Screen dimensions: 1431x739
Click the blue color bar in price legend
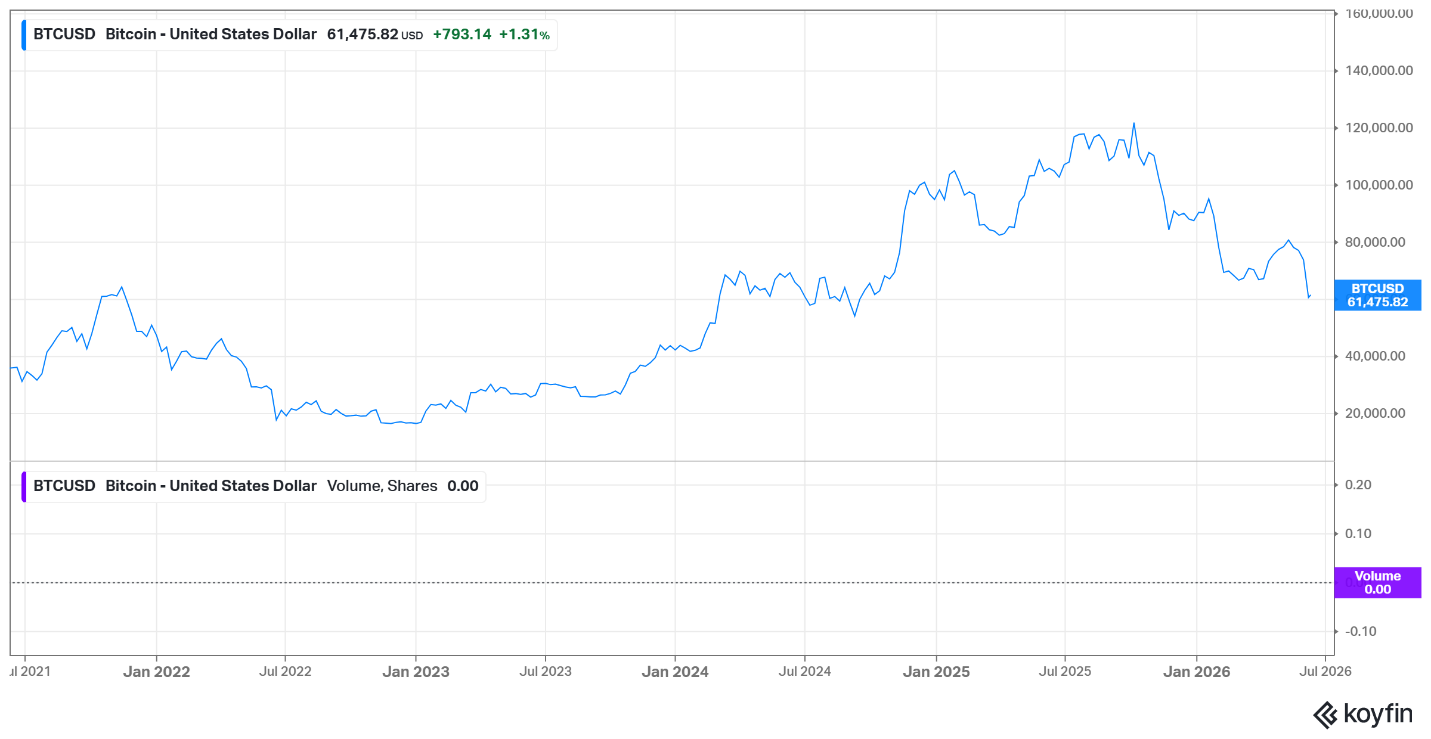pos(23,34)
